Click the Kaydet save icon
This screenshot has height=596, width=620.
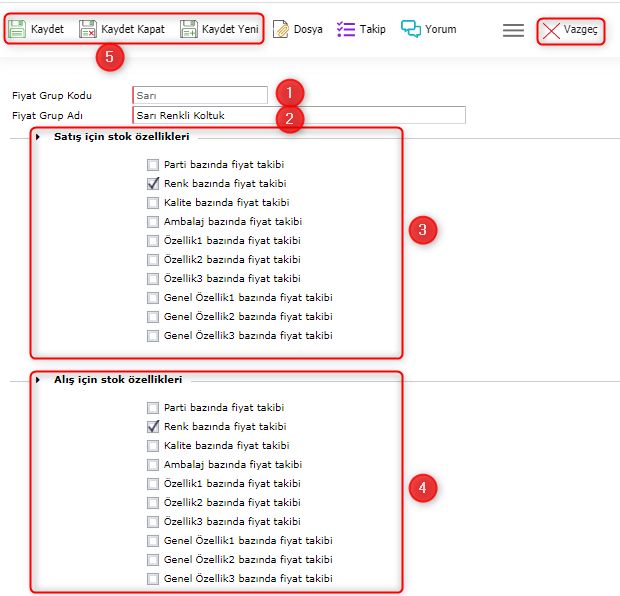17,29
